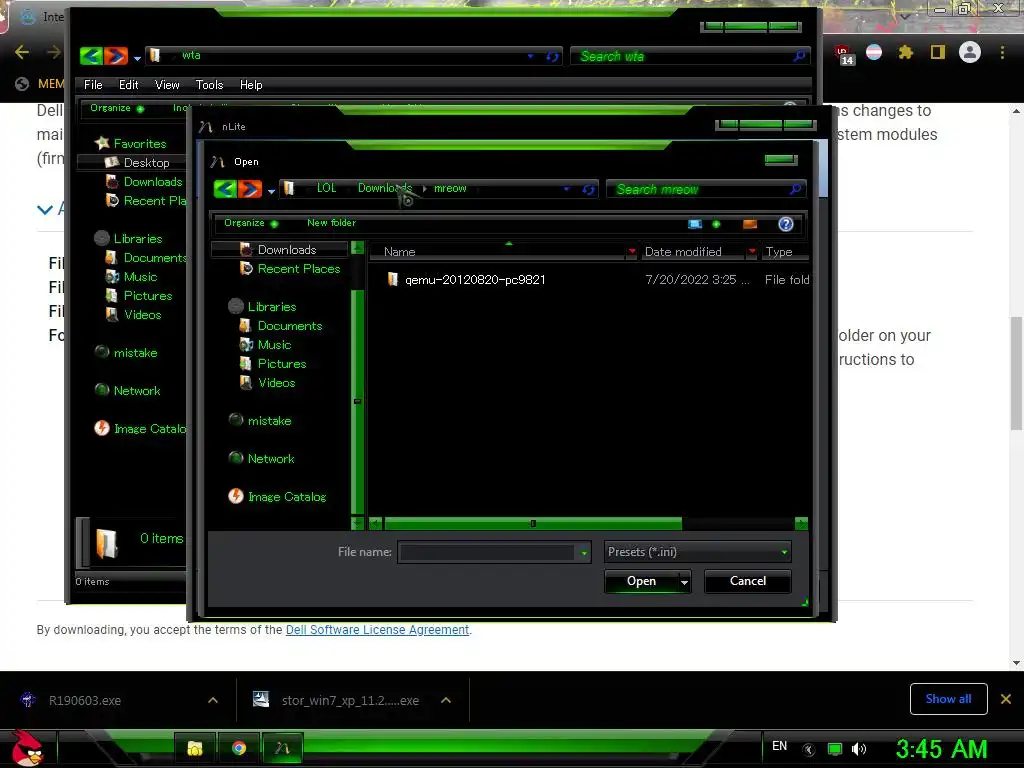Click LOL in the dialog address bar
1024x768 pixels.
[x=326, y=188]
